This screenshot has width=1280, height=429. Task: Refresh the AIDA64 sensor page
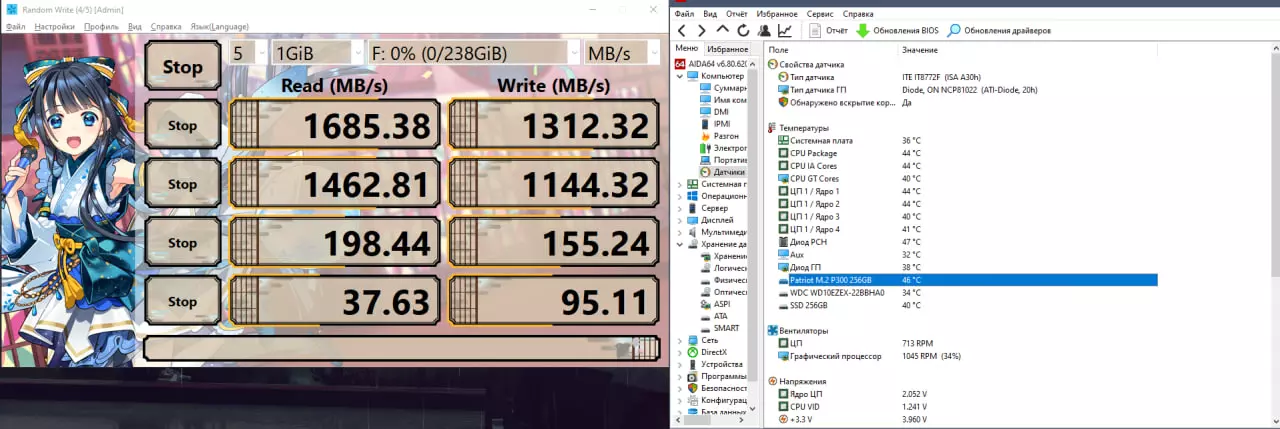743,31
